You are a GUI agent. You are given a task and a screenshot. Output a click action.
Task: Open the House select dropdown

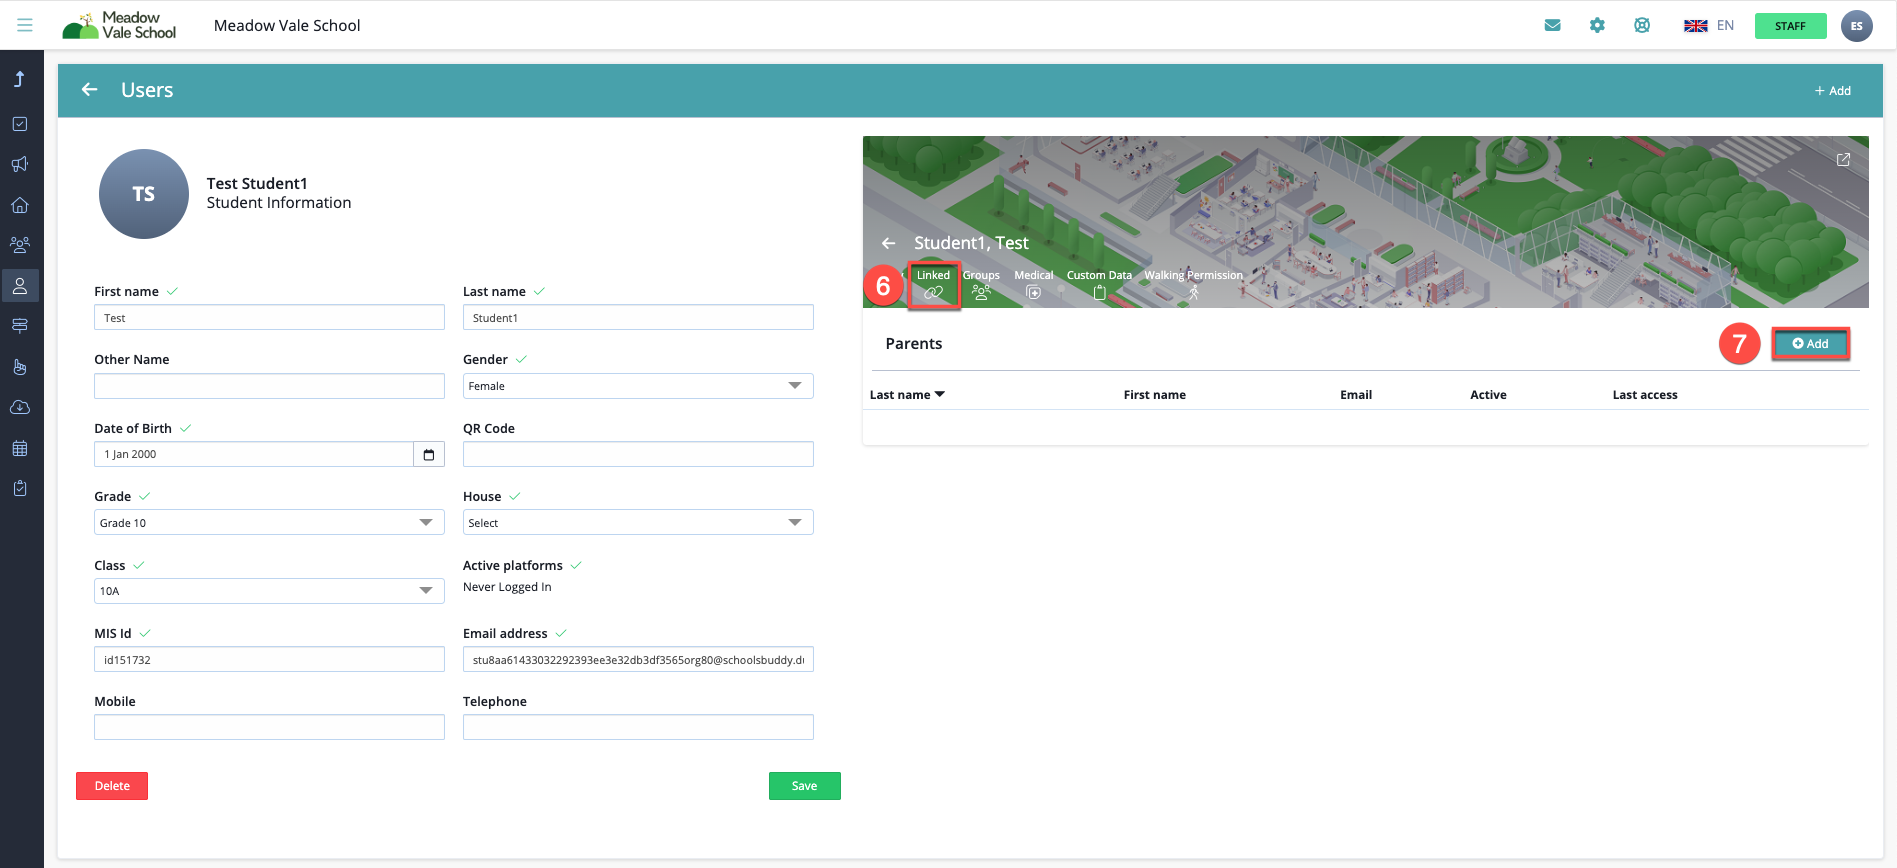(x=638, y=523)
